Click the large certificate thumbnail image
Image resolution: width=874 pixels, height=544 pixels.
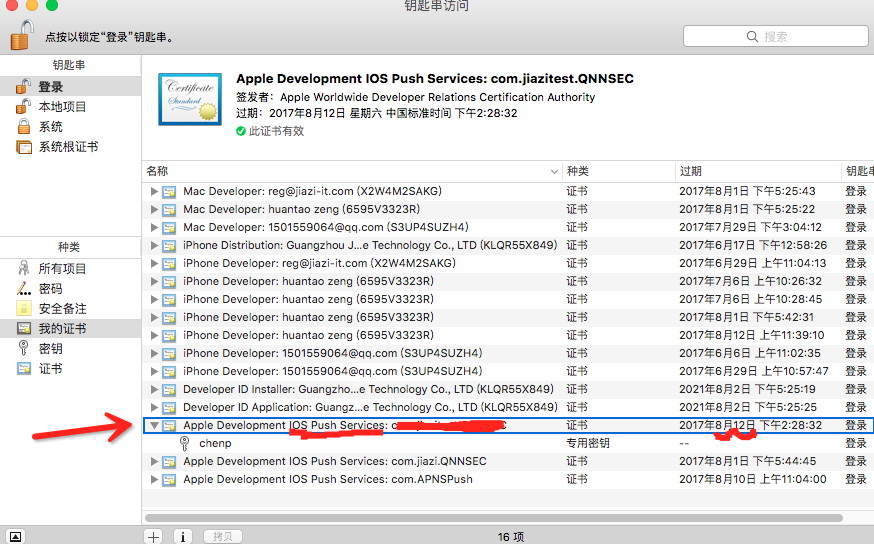(x=190, y=99)
